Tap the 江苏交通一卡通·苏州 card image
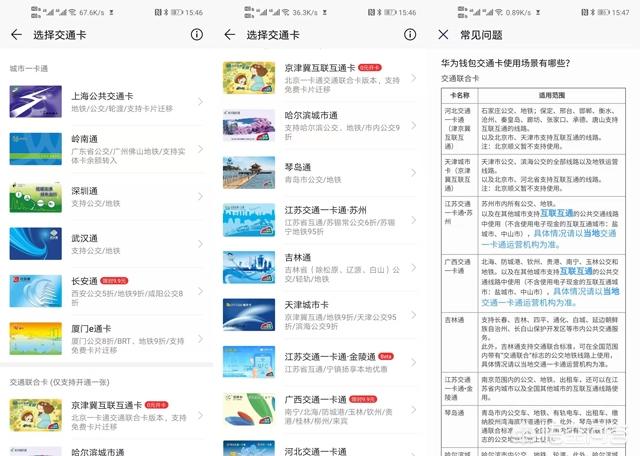 pos(249,220)
